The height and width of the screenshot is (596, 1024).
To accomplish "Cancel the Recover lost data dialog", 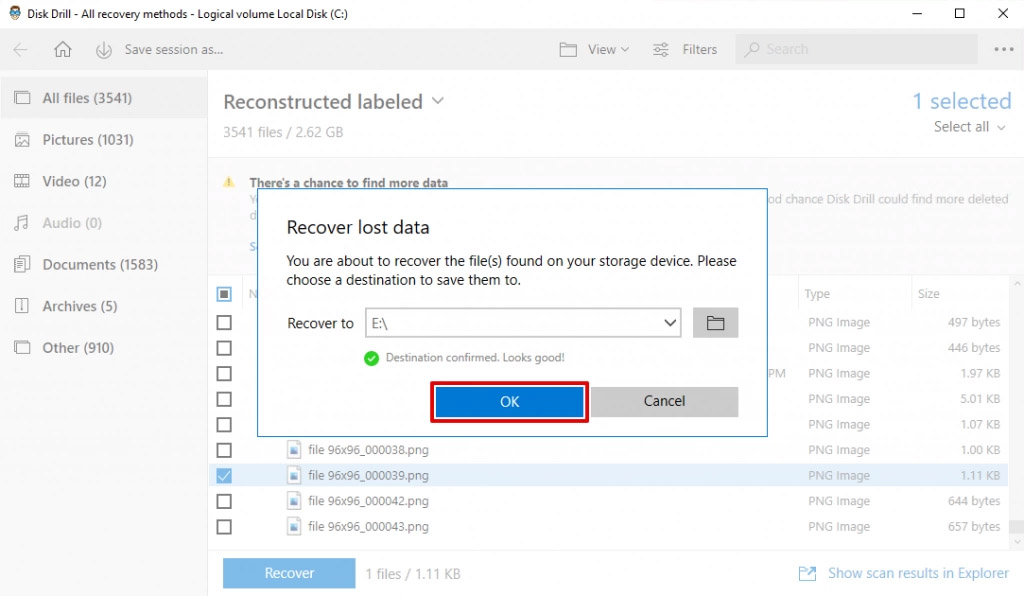I will click(664, 401).
